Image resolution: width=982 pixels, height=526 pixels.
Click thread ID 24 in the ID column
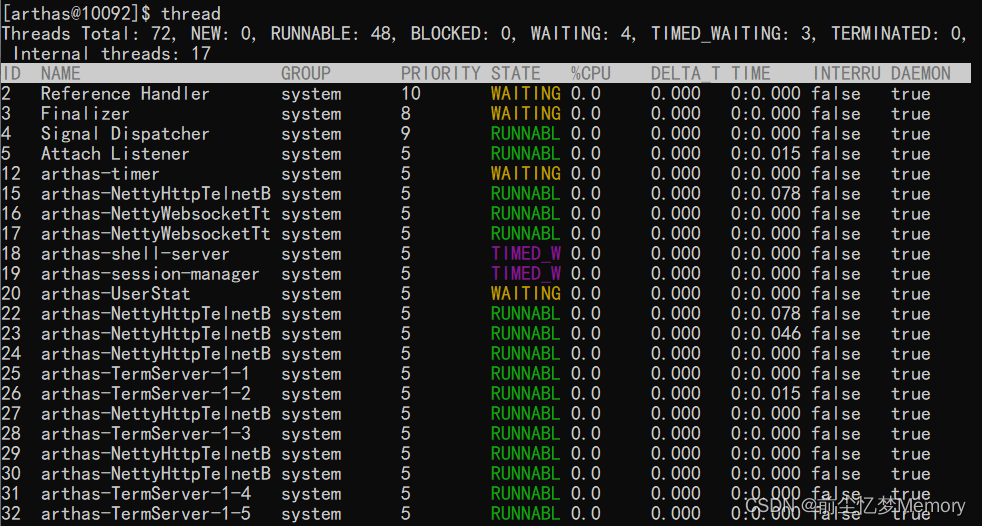coord(11,354)
